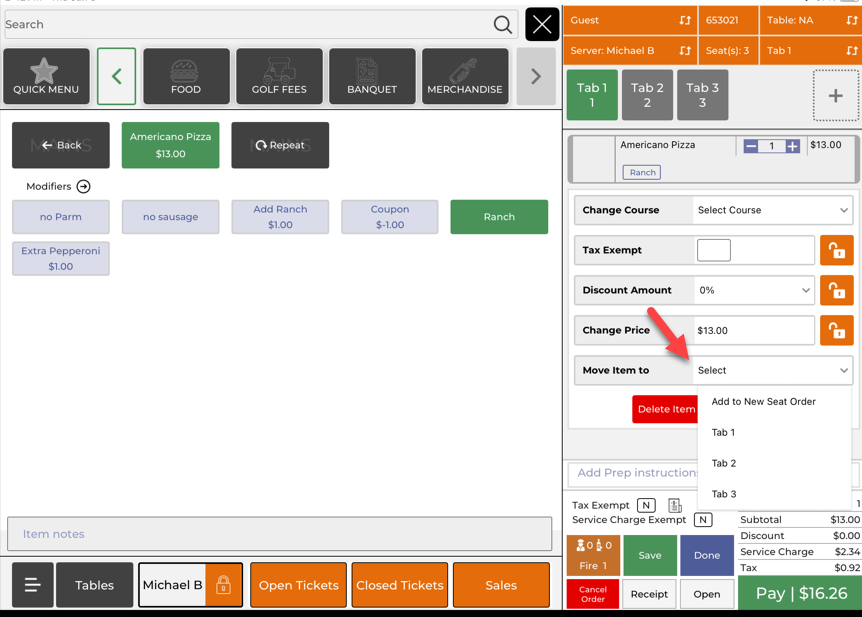The width and height of the screenshot is (862, 617).
Task: Open the Discount Amount dropdown
Action: click(754, 291)
